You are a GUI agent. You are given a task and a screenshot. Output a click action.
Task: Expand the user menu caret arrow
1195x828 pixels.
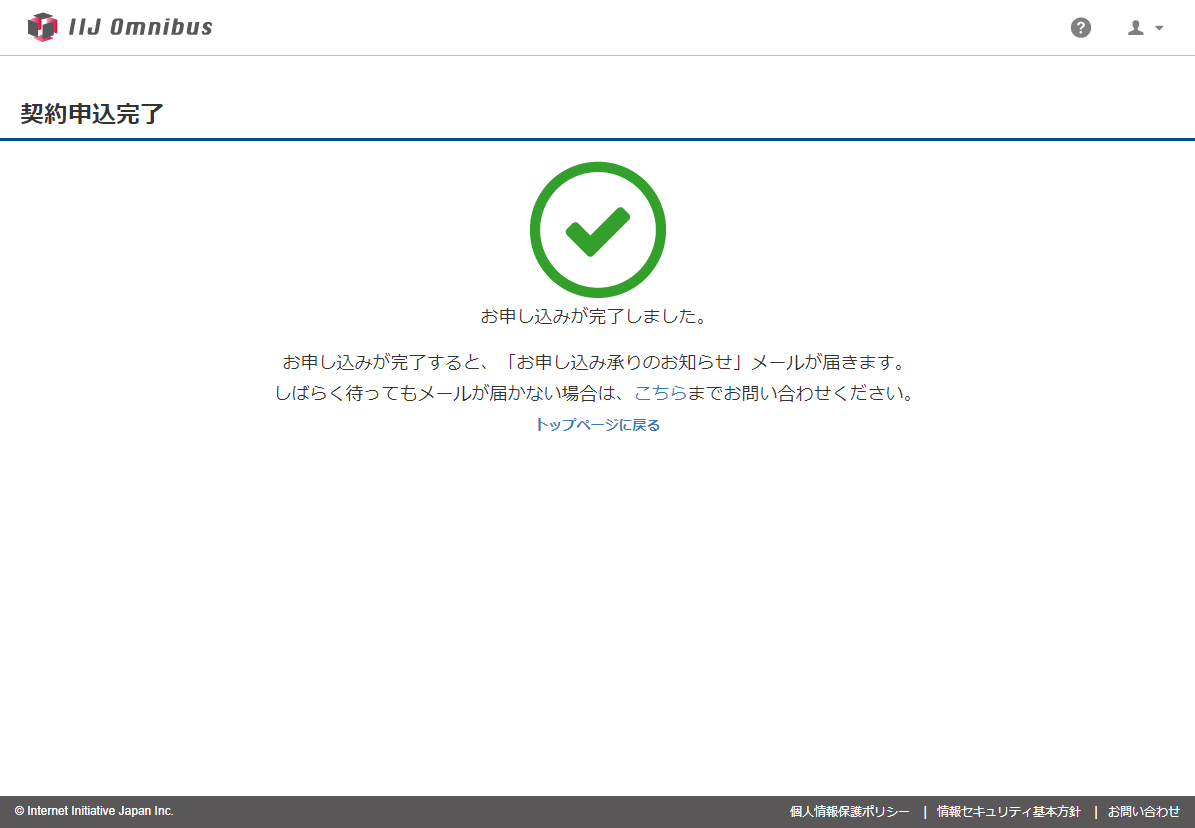[1159, 28]
